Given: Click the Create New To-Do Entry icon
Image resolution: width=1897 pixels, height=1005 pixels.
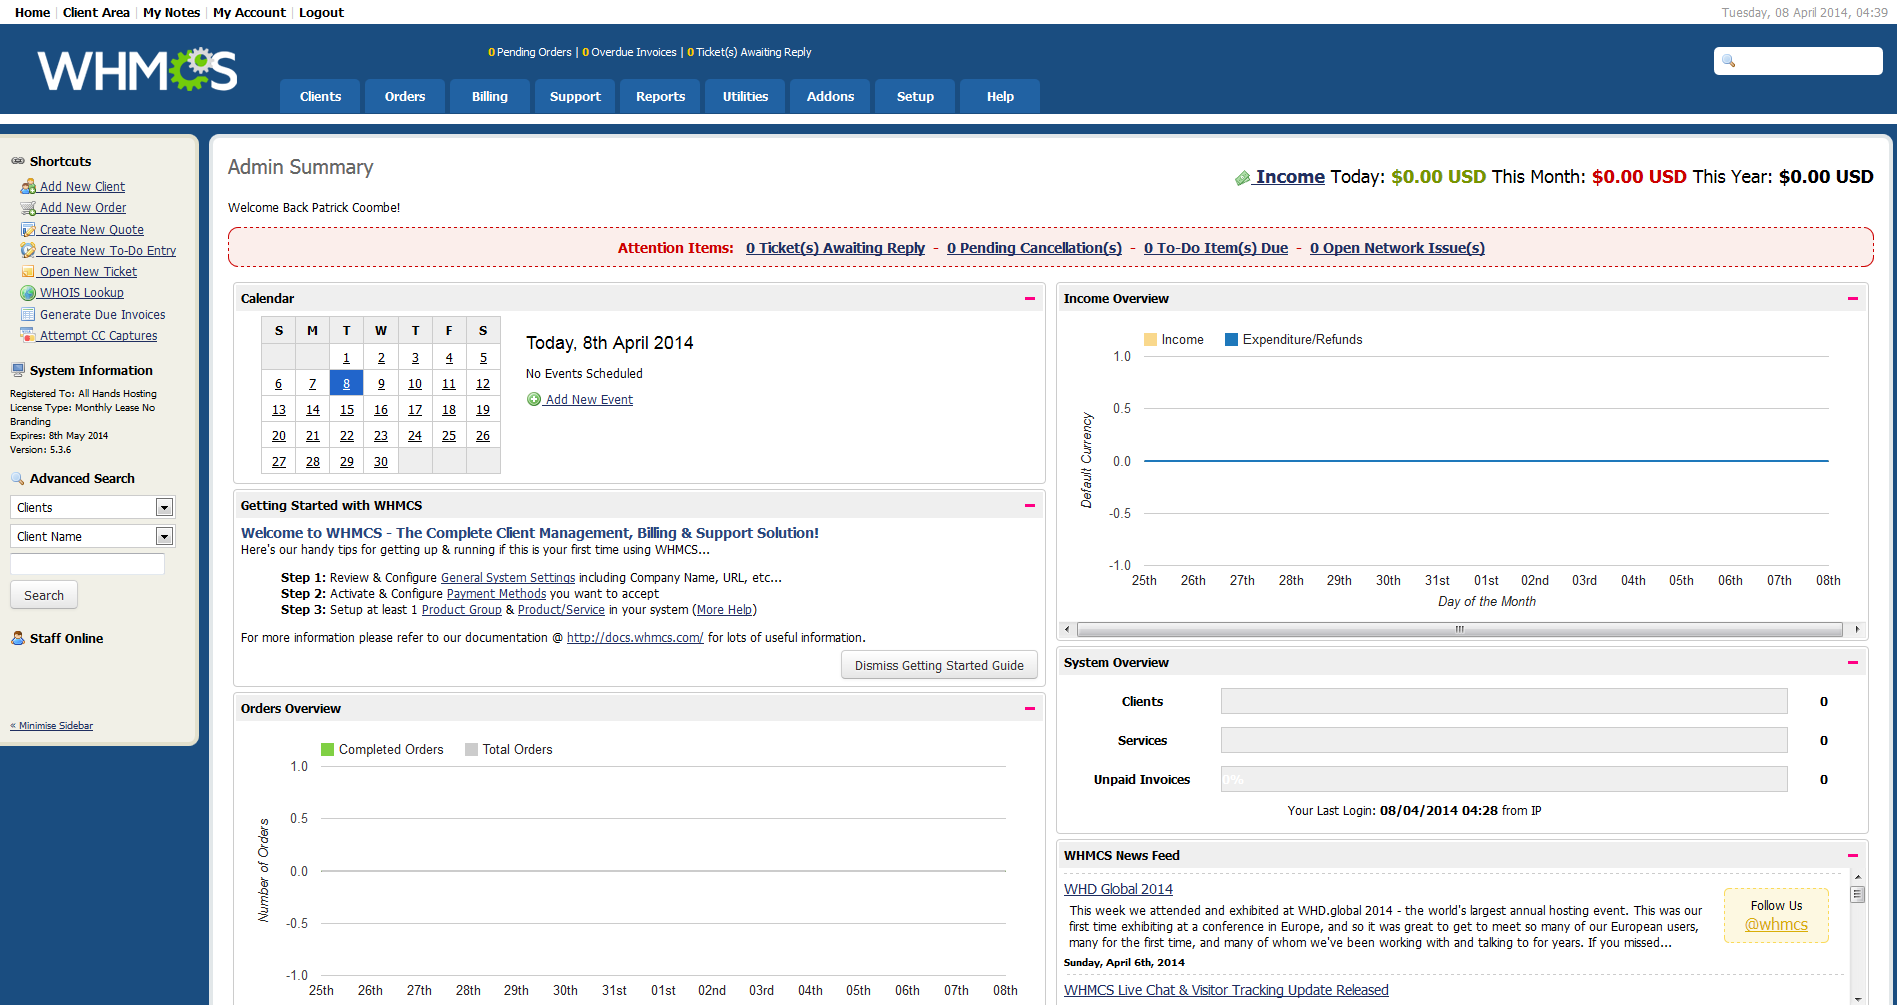Looking at the screenshot, I should click(28, 250).
